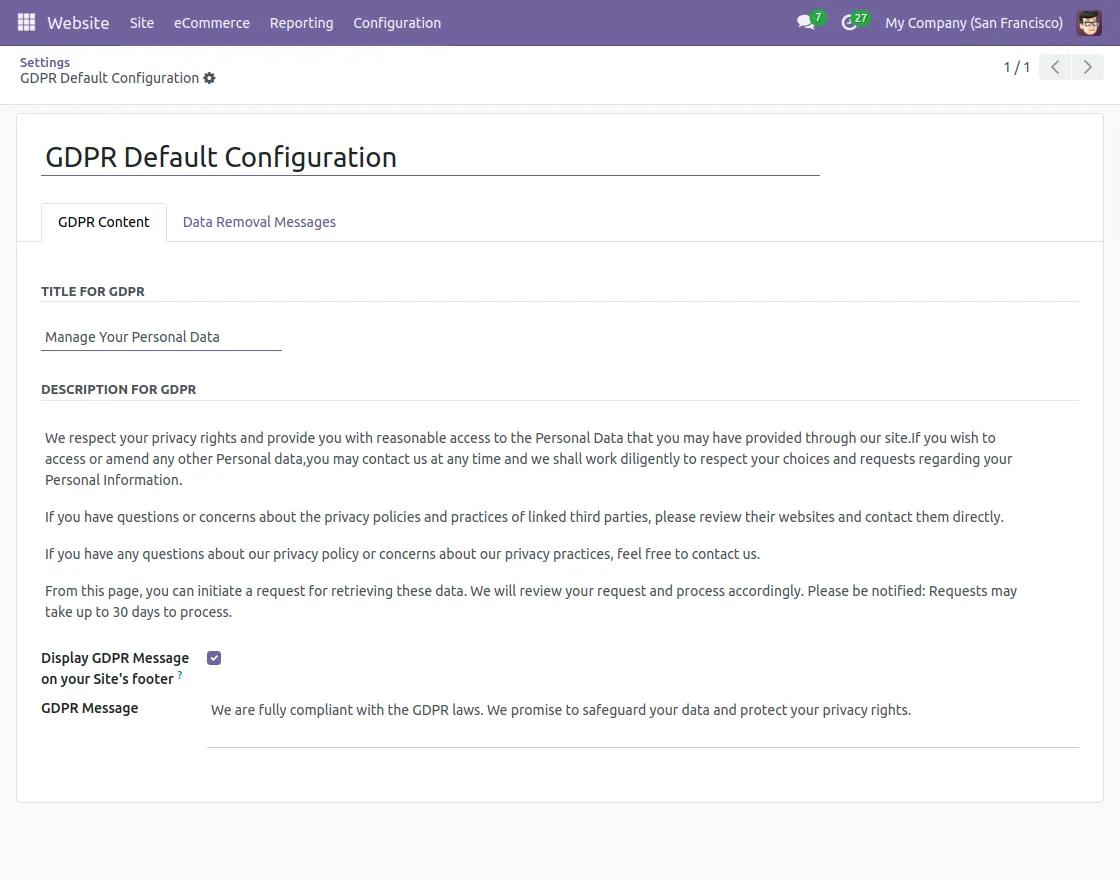This screenshot has height=880, width=1120.
Task: Click the next record arrow
Action: click(x=1088, y=67)
